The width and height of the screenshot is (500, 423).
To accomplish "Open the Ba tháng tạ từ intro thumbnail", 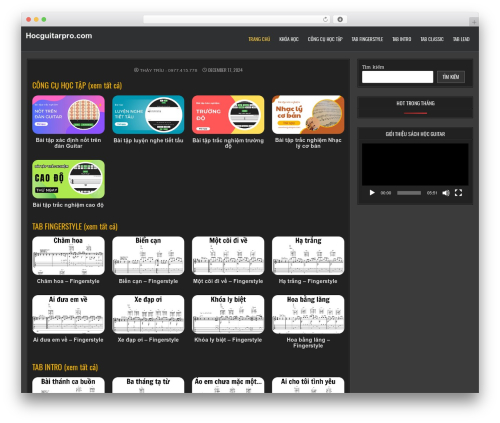I will (x=148, y=385).
